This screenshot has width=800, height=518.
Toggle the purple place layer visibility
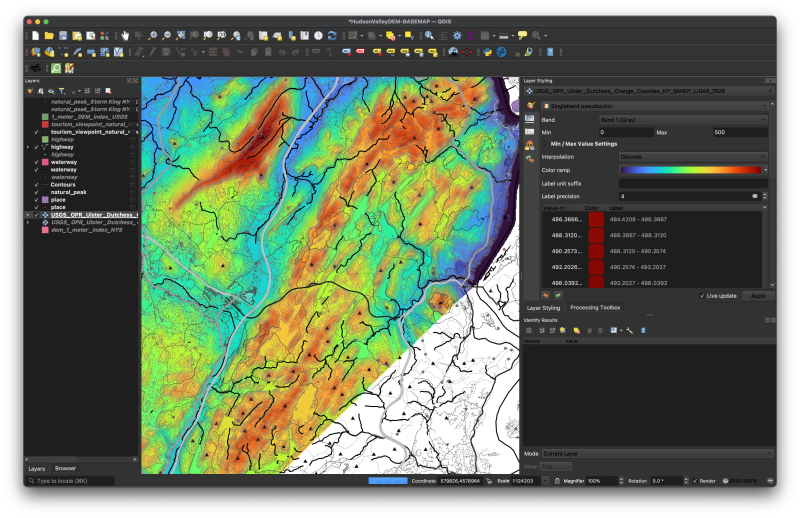[36, 200]
